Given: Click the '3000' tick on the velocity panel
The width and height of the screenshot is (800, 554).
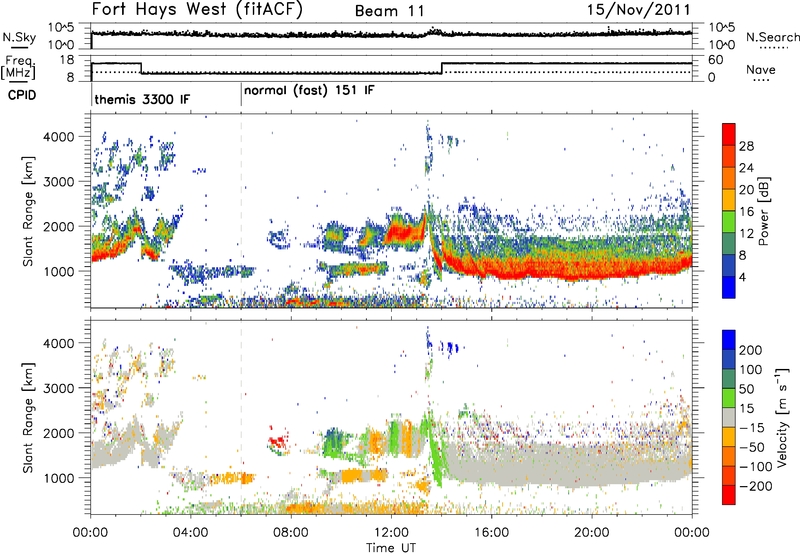Looking at the screenshot, I should 59,388.
